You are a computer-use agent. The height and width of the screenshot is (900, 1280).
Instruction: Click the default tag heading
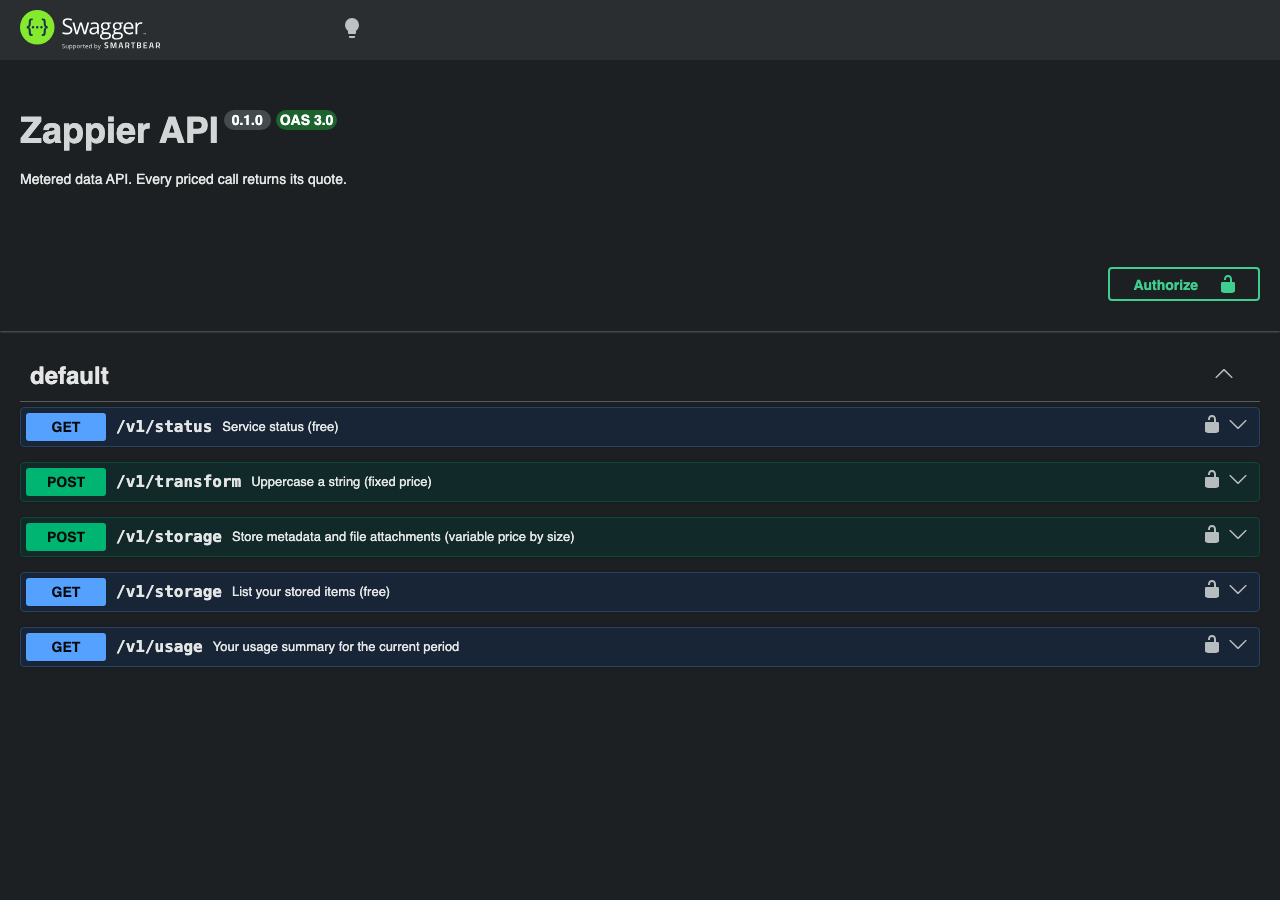tap(69, 375)
